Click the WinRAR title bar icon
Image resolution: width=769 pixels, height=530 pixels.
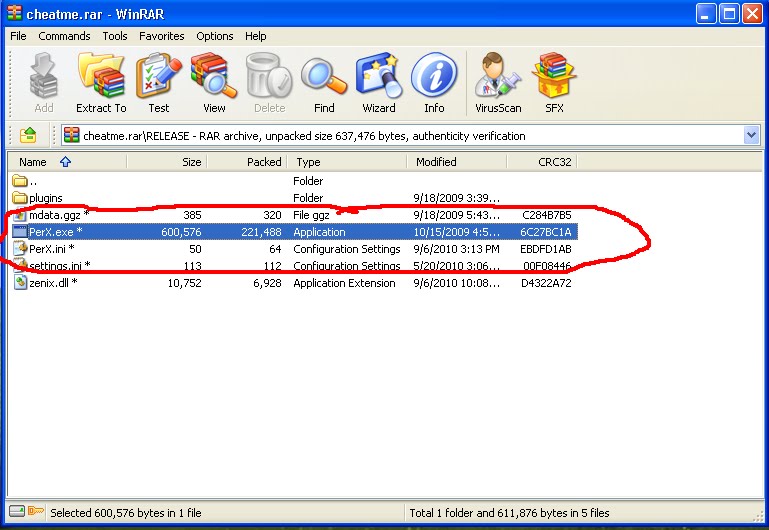pos(15,13)
